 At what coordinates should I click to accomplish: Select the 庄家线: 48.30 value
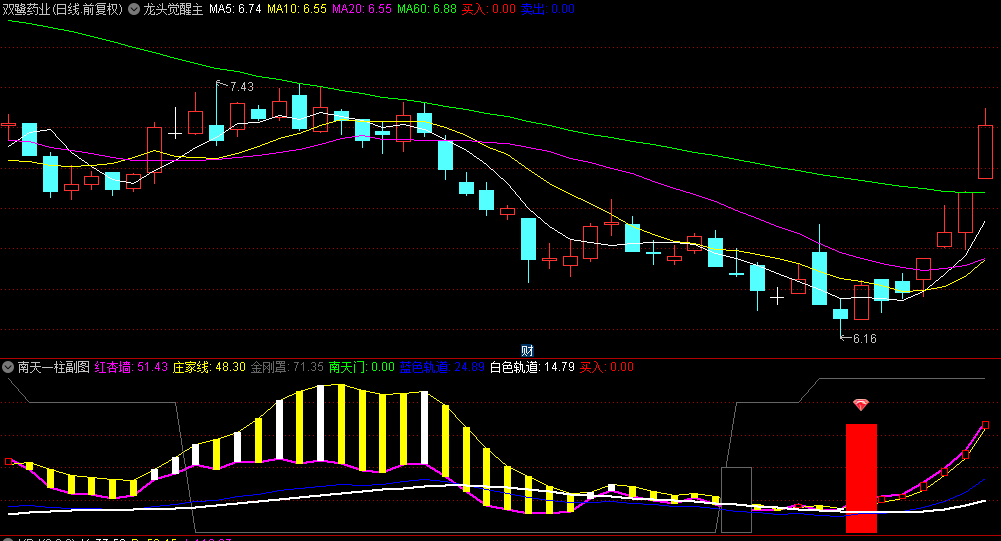point(209,367)
